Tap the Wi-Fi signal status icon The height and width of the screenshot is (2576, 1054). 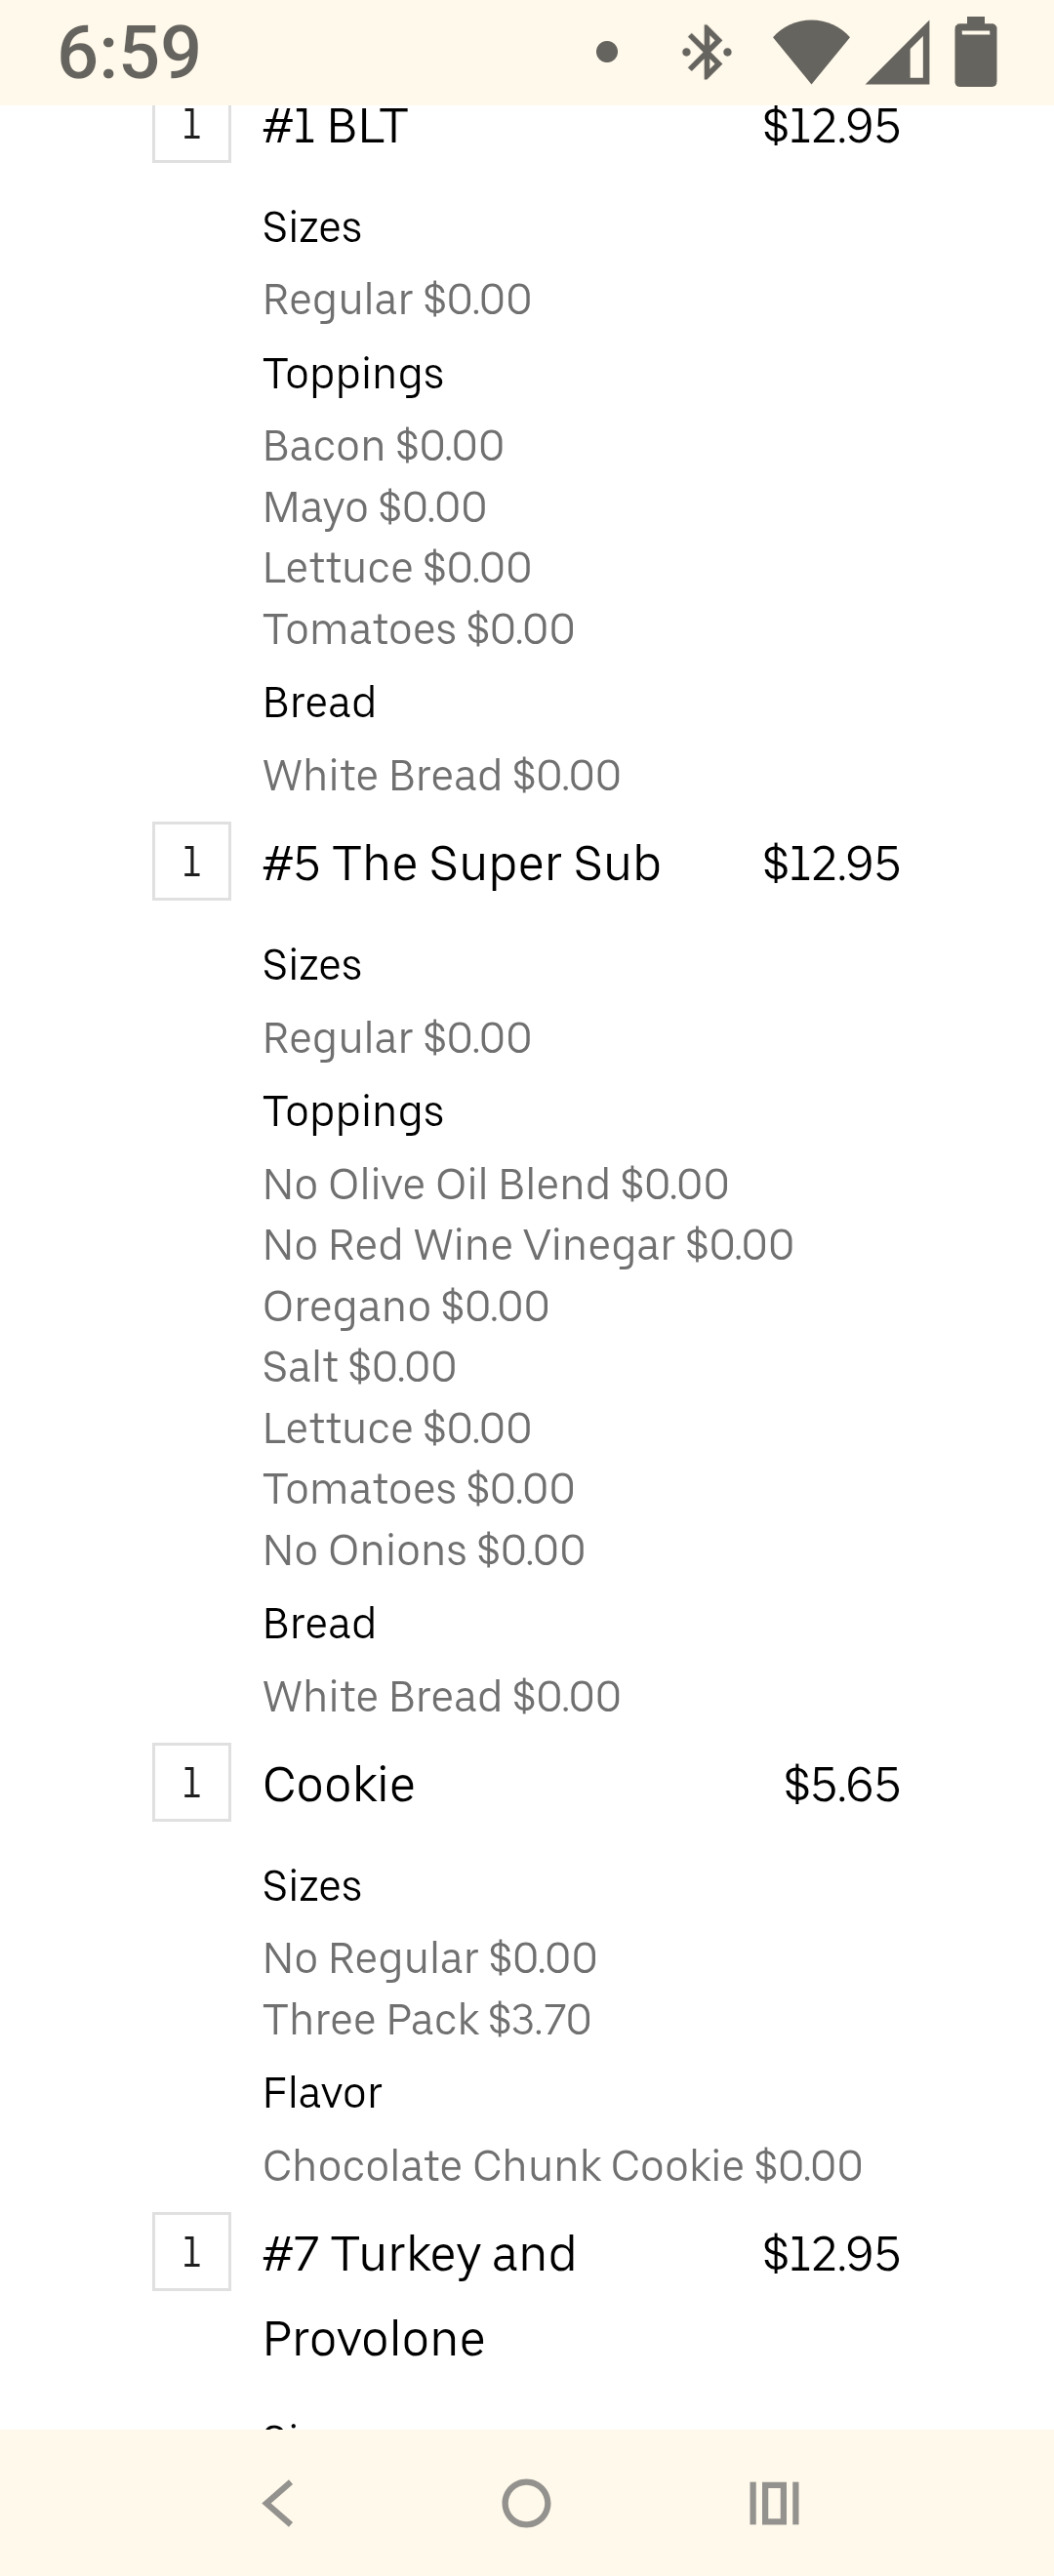tap(811, 52)
